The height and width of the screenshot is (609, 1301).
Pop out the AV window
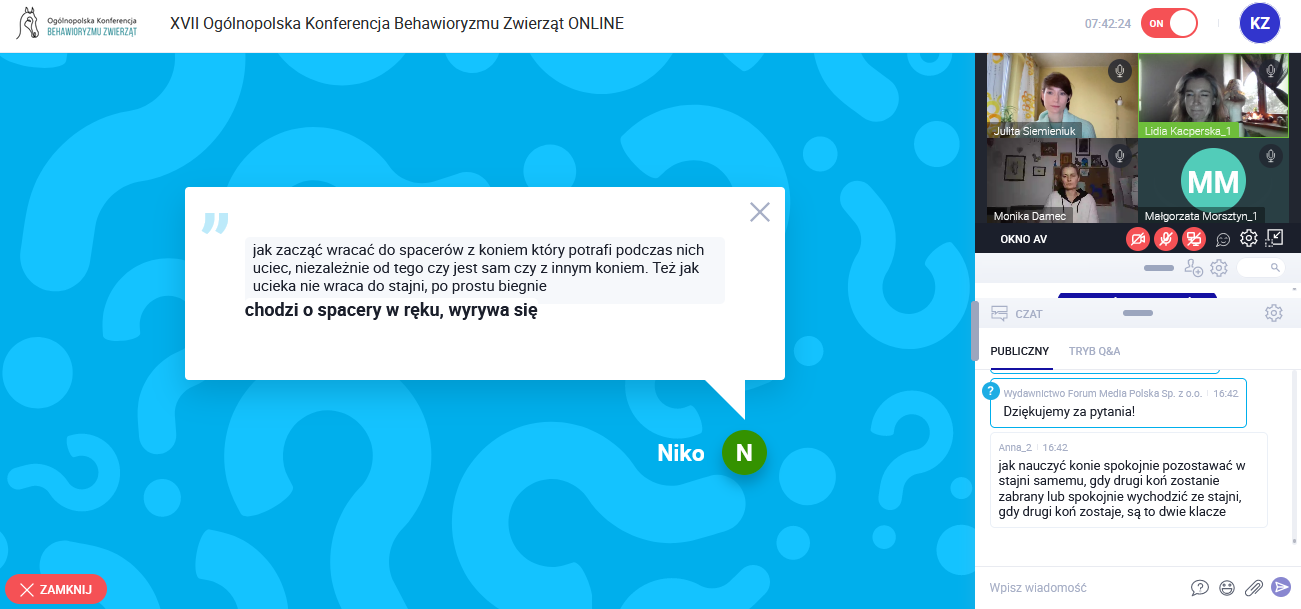tap(1274, 238)
